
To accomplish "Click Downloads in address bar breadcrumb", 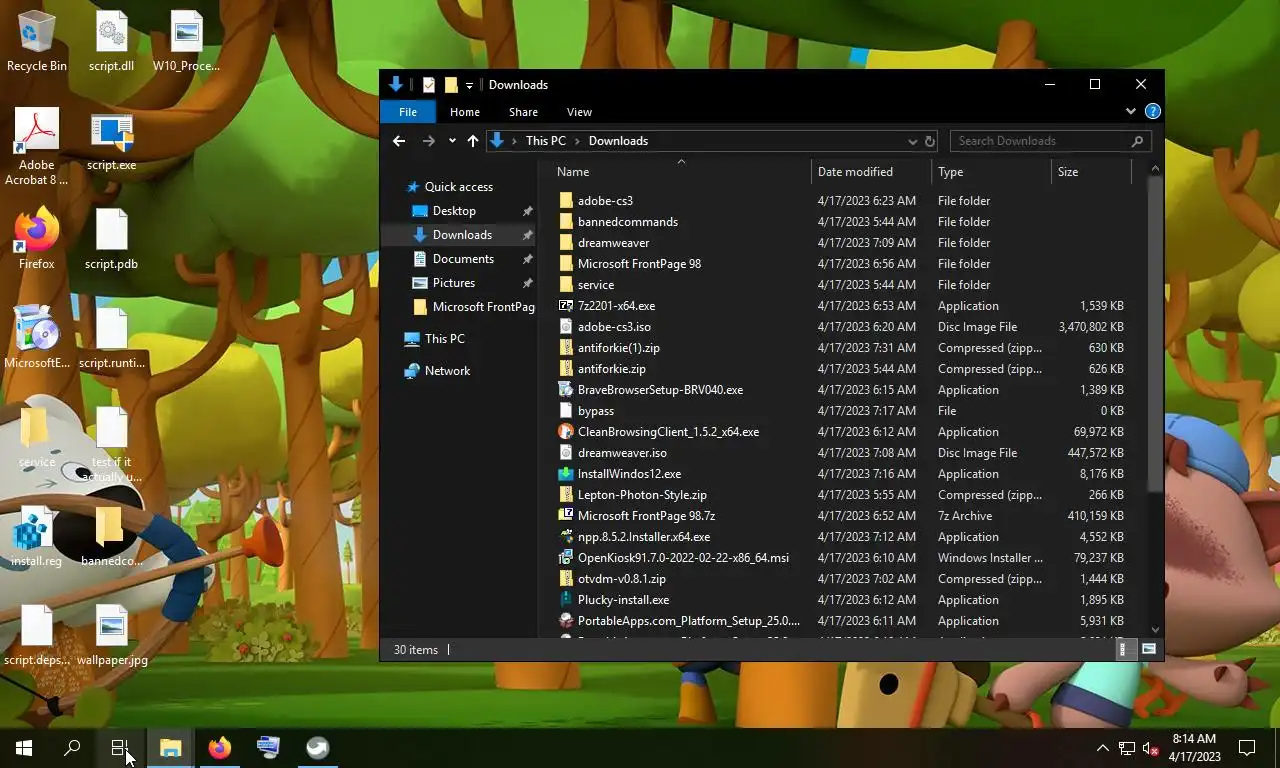I will (x=618, y=141).
